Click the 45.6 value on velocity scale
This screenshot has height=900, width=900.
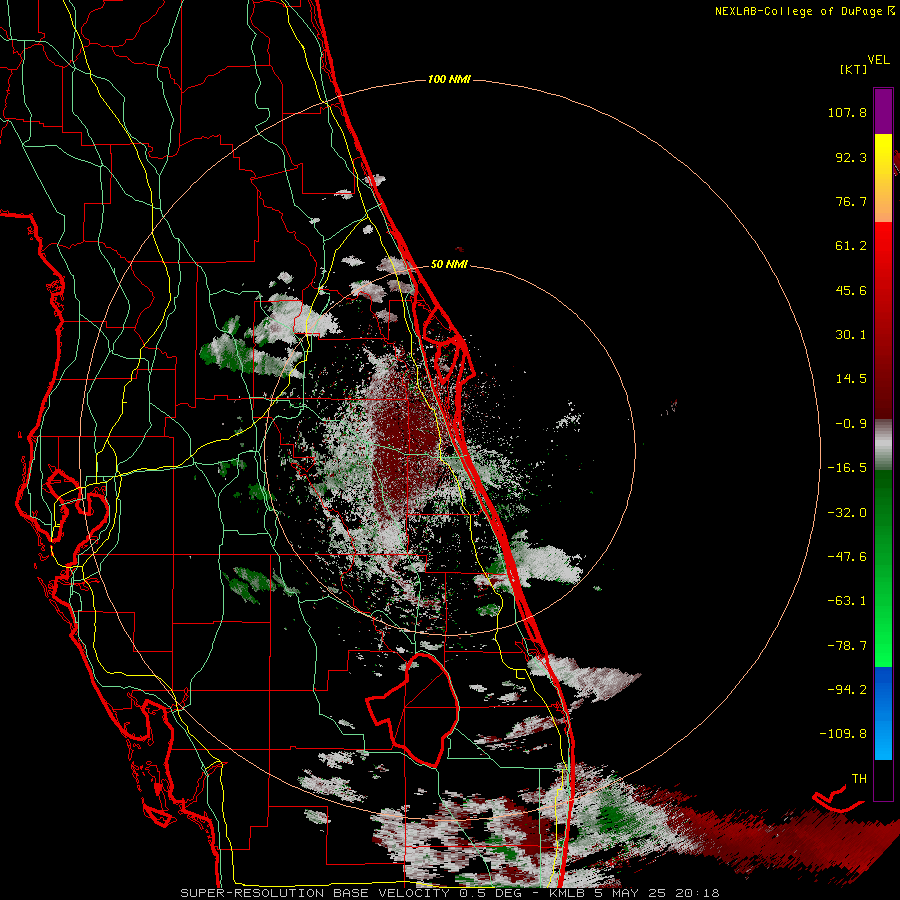coord(851,290)
